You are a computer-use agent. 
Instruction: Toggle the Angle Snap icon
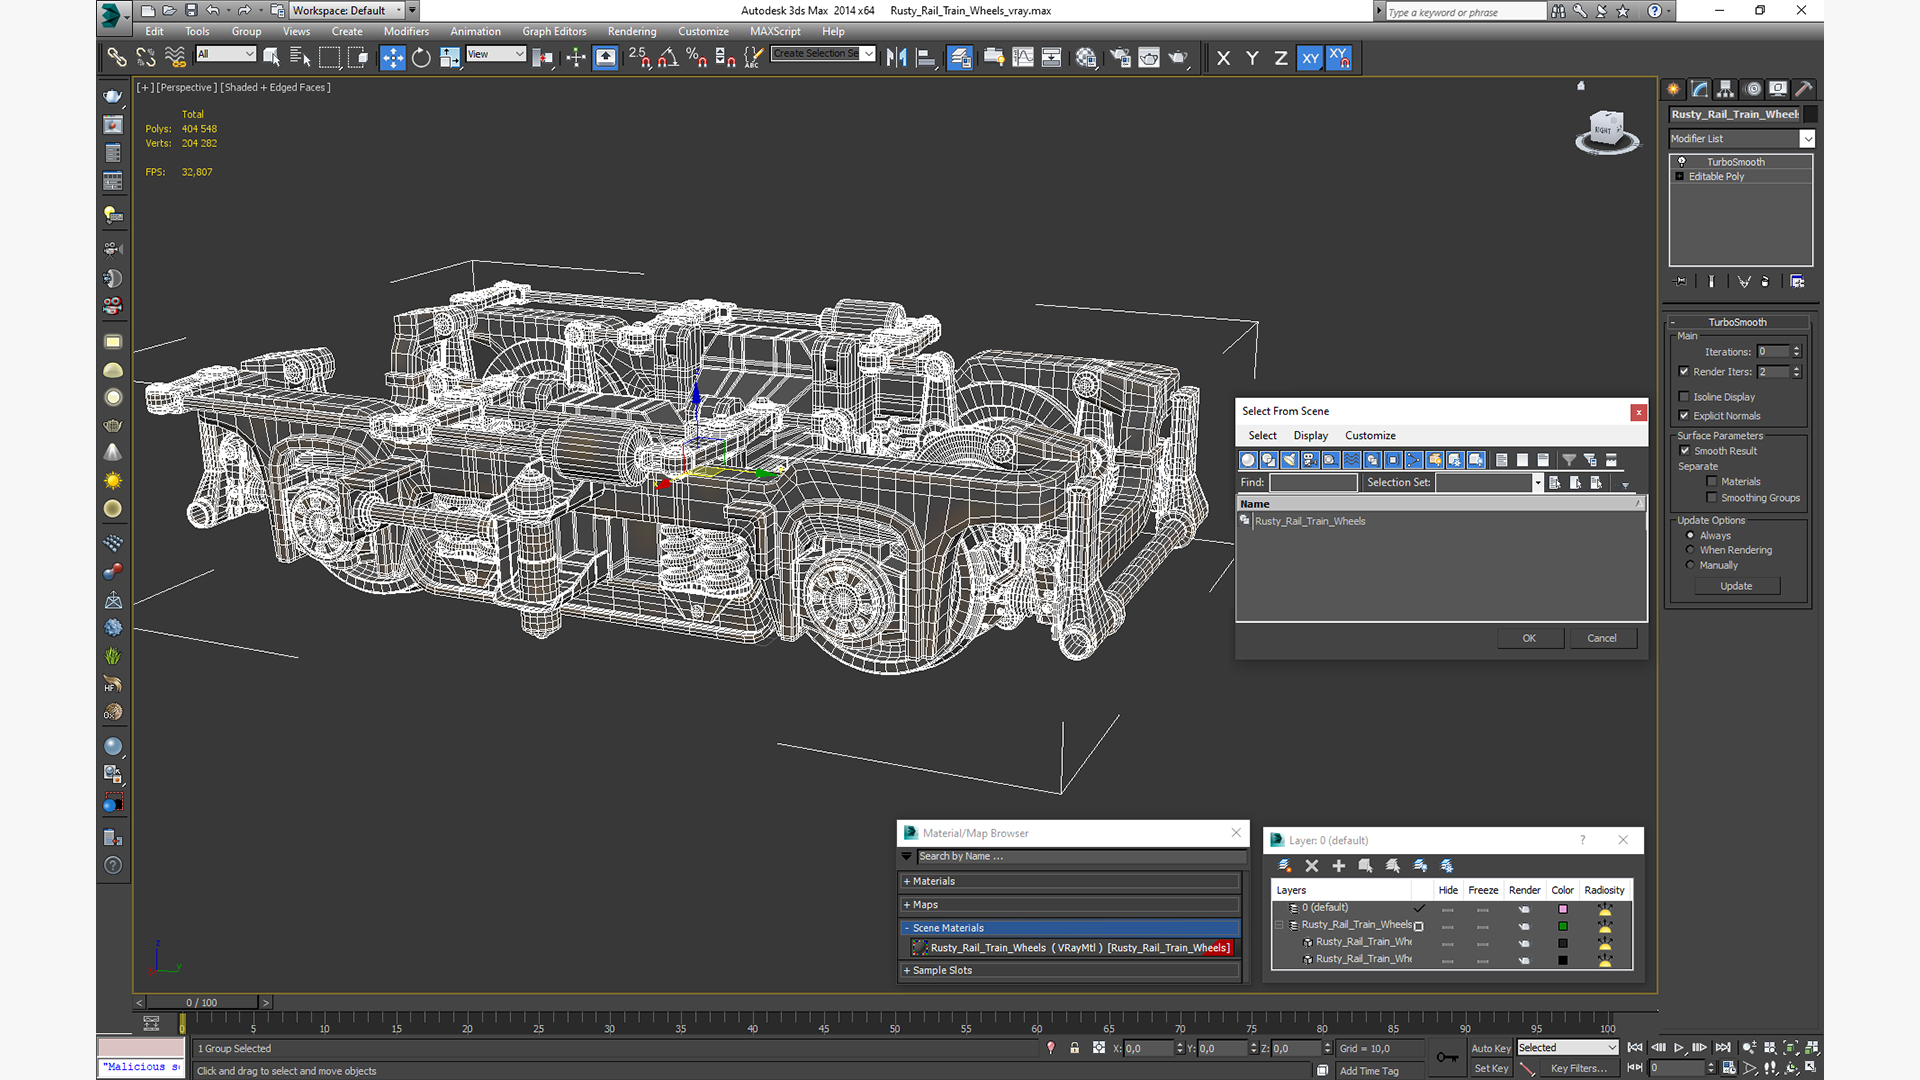coord(668,58)
